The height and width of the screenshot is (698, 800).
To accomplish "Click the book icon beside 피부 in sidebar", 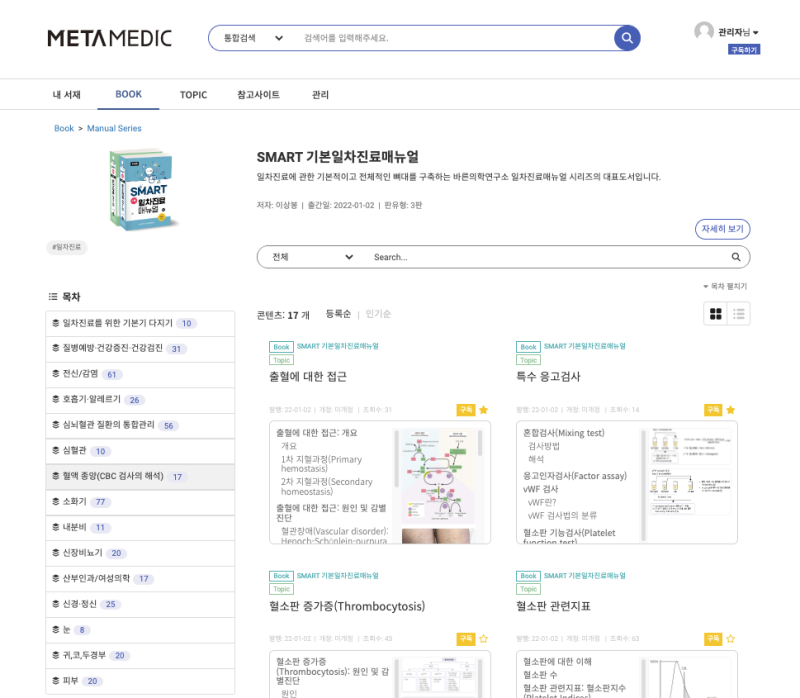I will [x=55, y=680].
